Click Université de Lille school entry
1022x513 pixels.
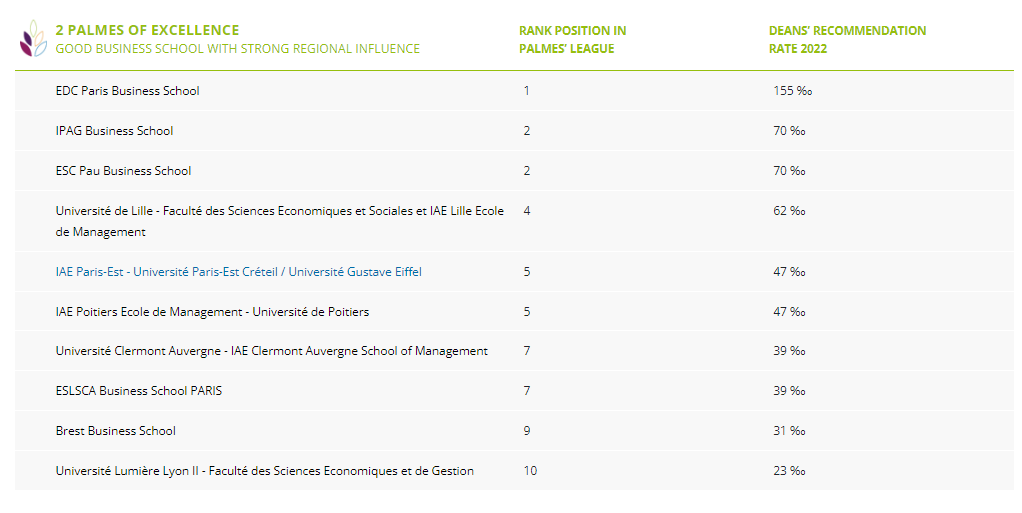(x=280, y=221)
